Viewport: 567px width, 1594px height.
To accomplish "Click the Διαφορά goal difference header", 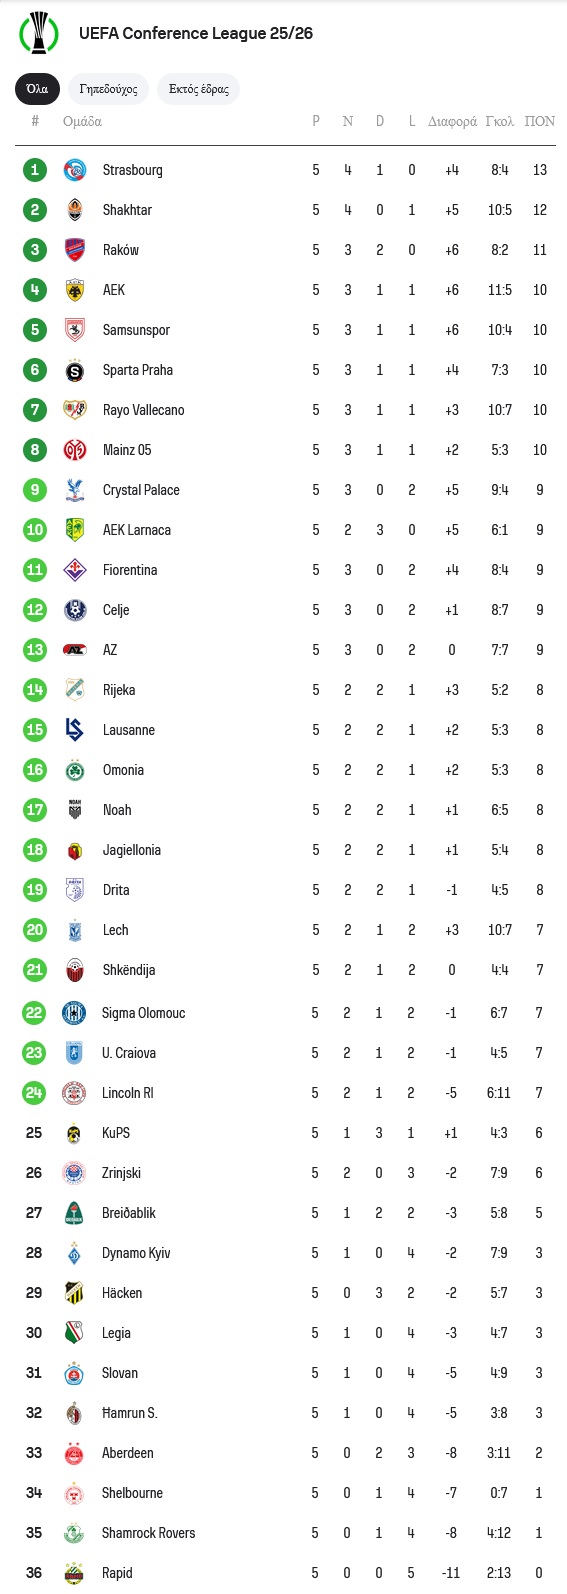I will click(452, 121).
